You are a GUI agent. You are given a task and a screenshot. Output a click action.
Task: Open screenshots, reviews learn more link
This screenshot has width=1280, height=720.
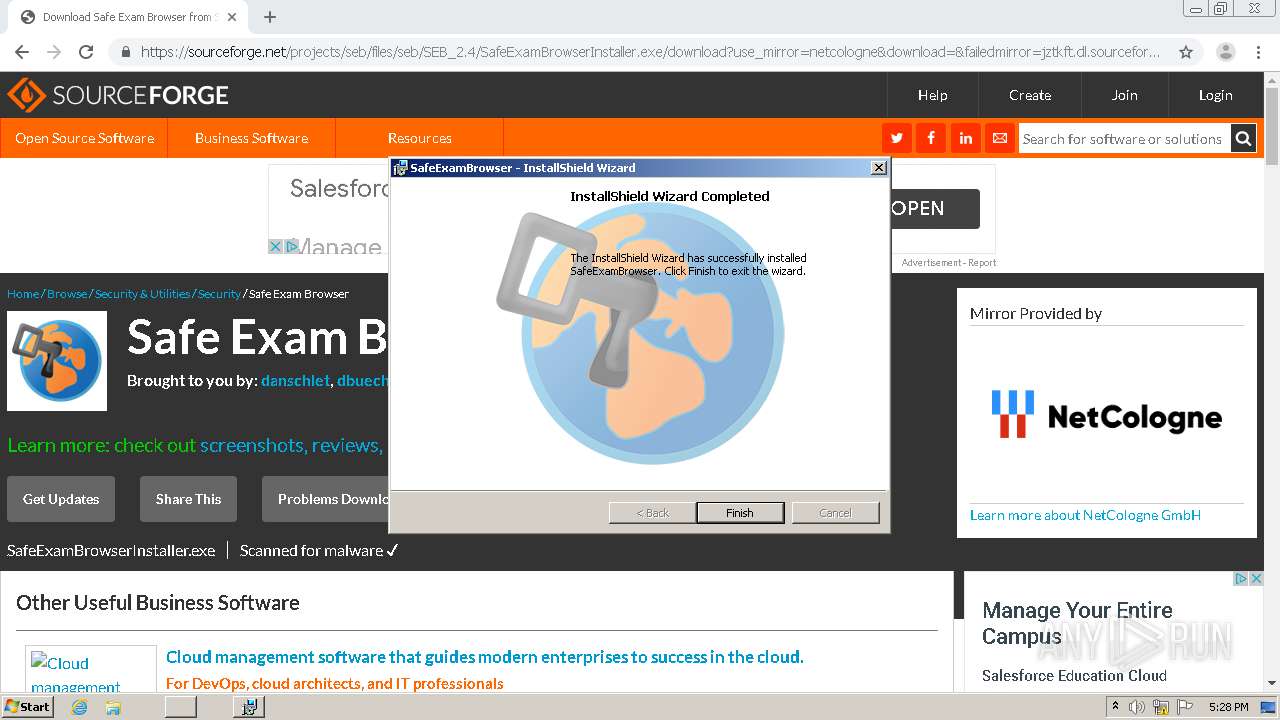click(x=291, y=445)
